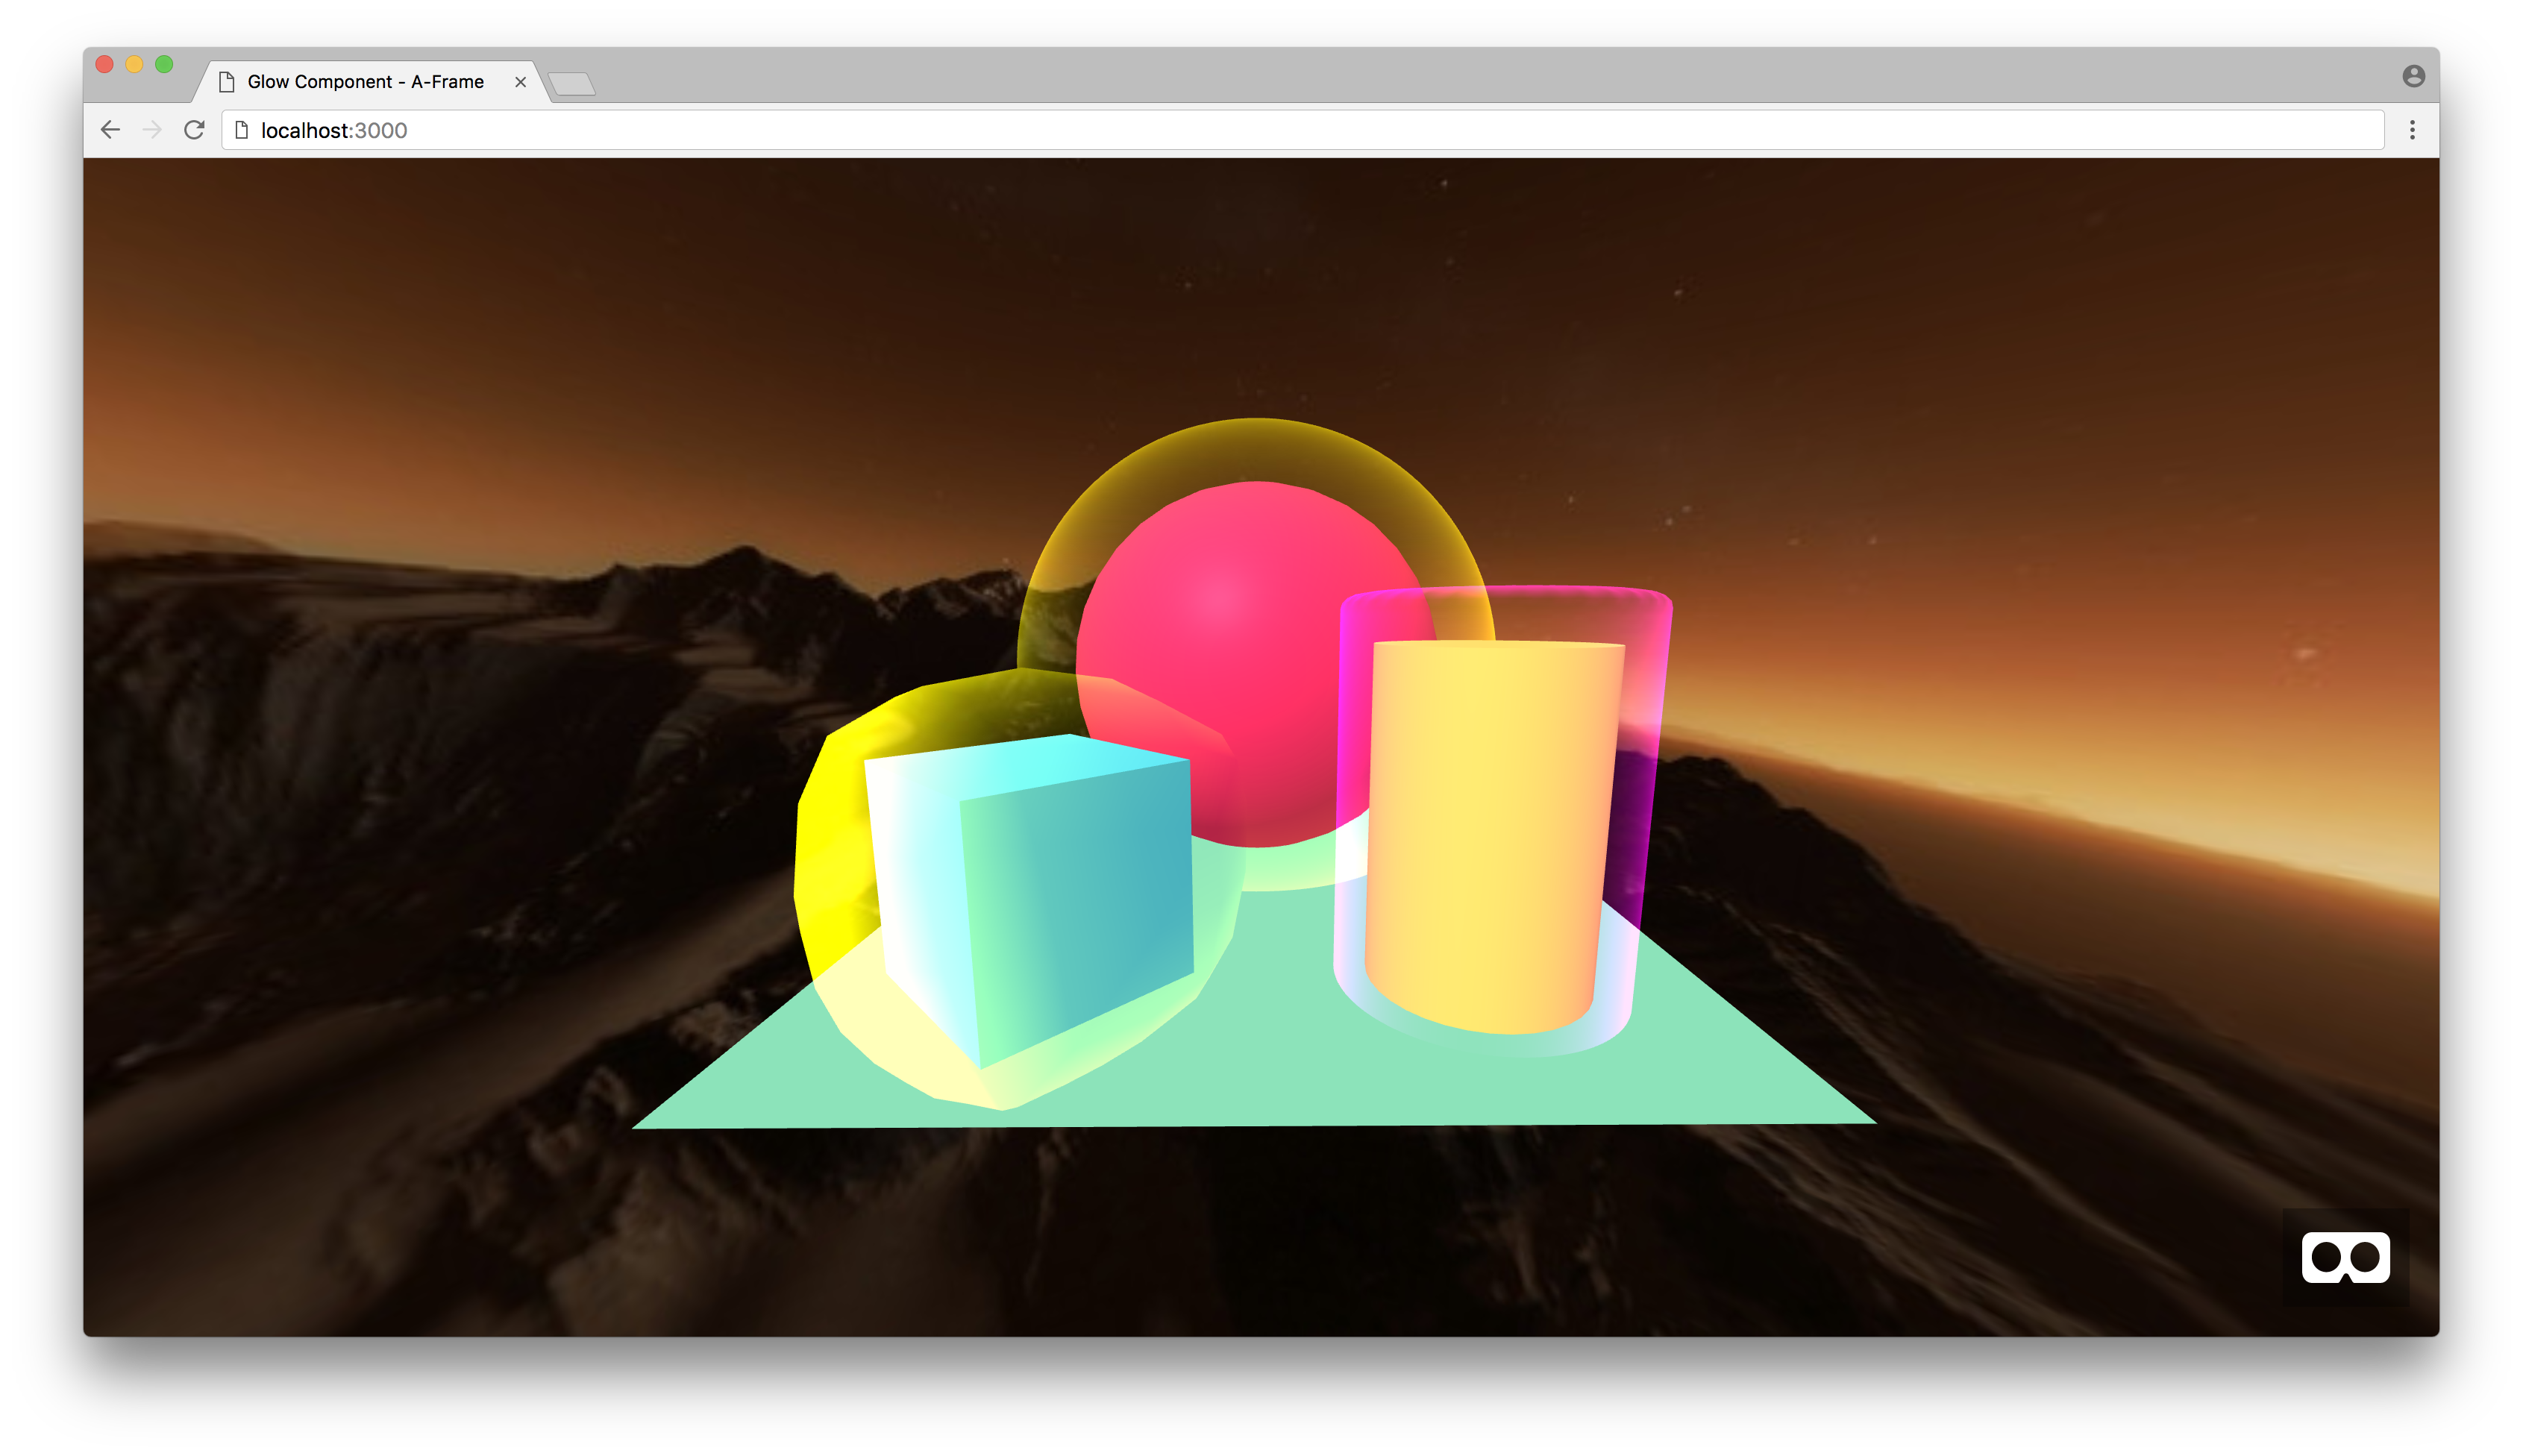Click the page info icon in address bar
The image size is (2523, 1456).
pyautogui.click(x=241, y=130)
